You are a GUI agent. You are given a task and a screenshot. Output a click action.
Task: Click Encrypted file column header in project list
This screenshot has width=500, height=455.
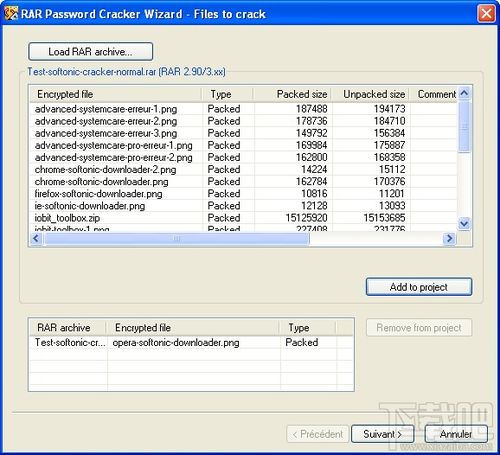(193, 328)
